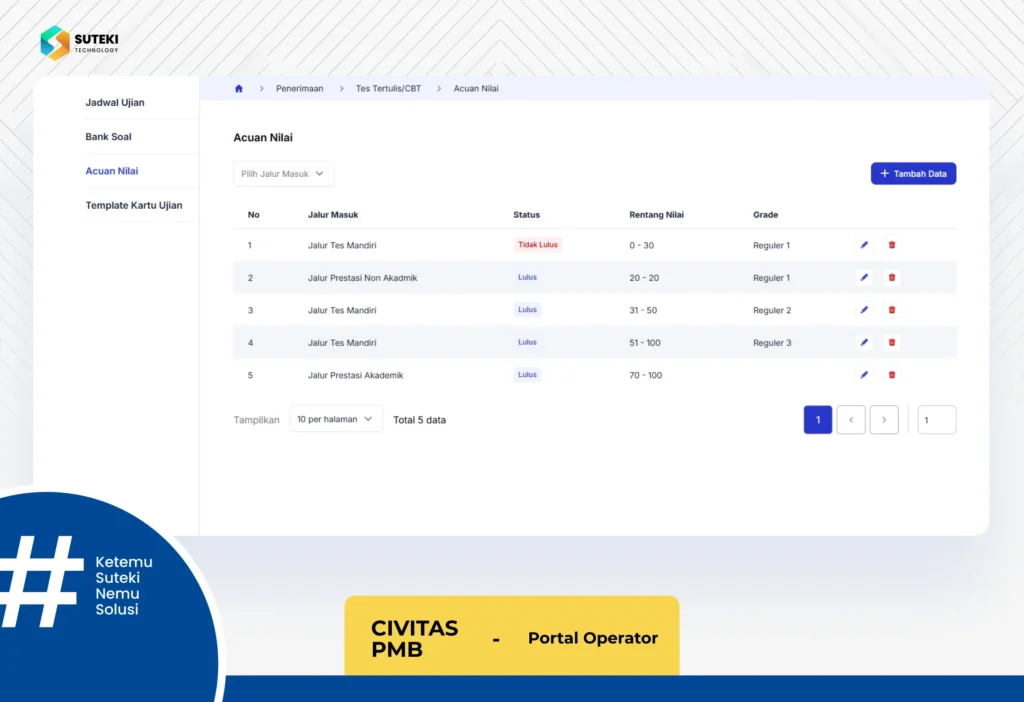The image size is (1024, 702).
Task: Click the page number jump input field
Action: pos(936,420)
